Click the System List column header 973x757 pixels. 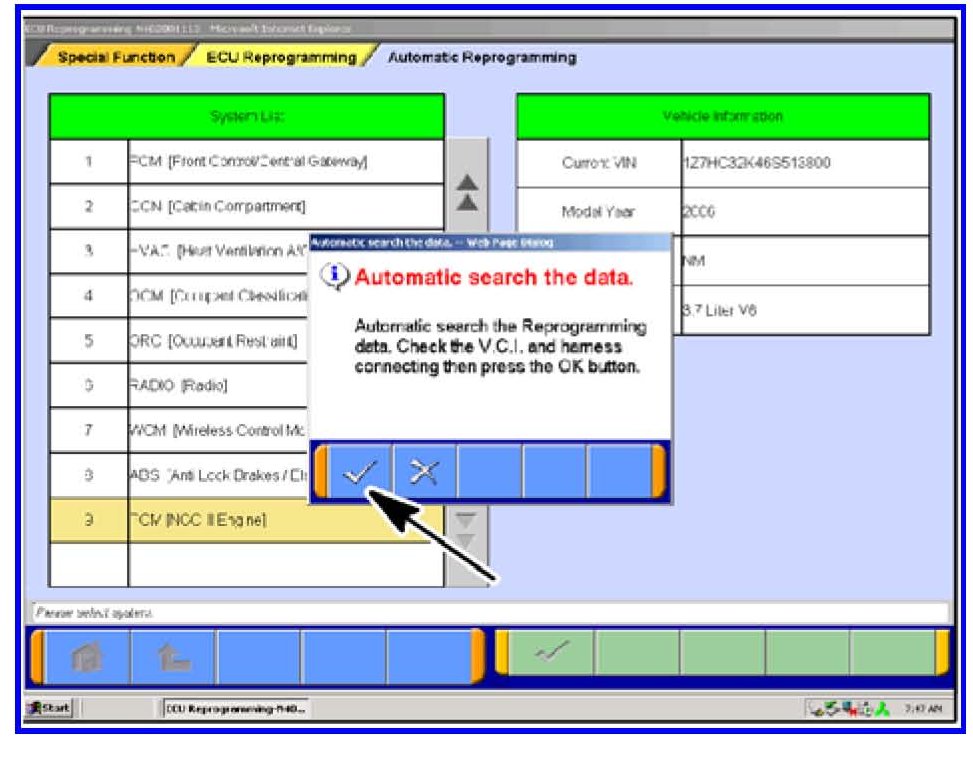247,117
